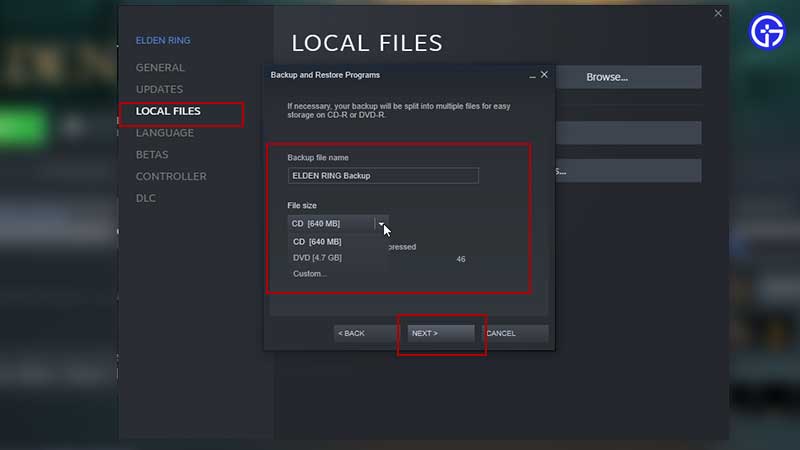Screen dimensions: 800x450
Task: Select LOCAL FILES in the sidebar
Action: 168,111
